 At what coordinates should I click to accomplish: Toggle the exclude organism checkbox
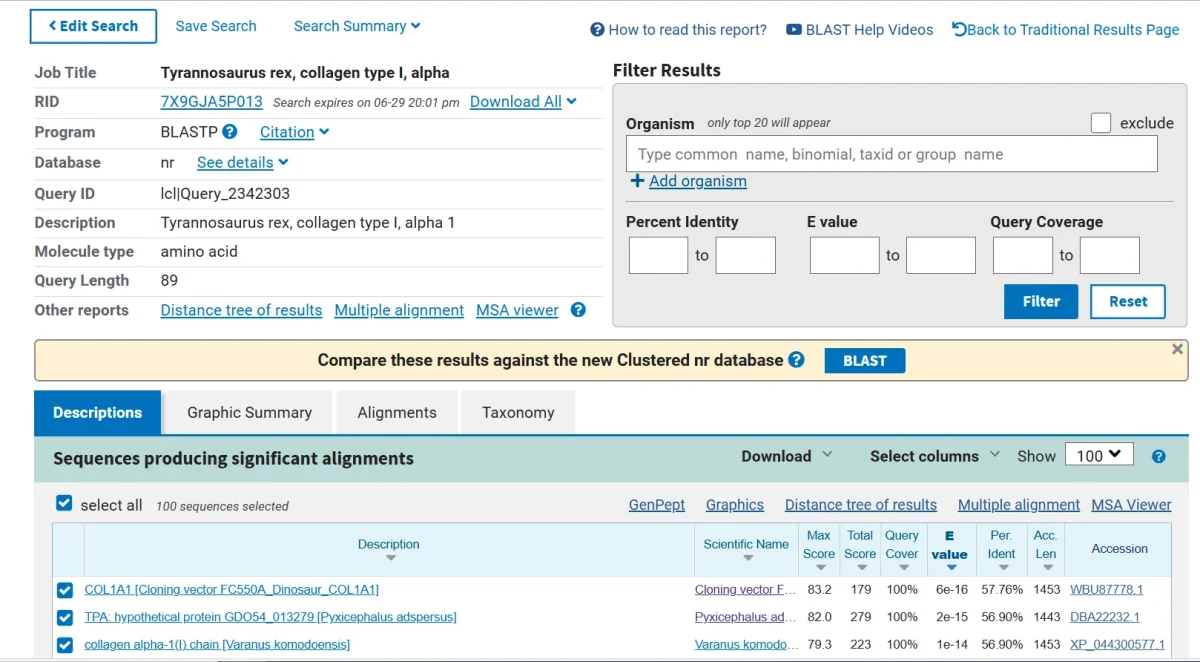1101,123
